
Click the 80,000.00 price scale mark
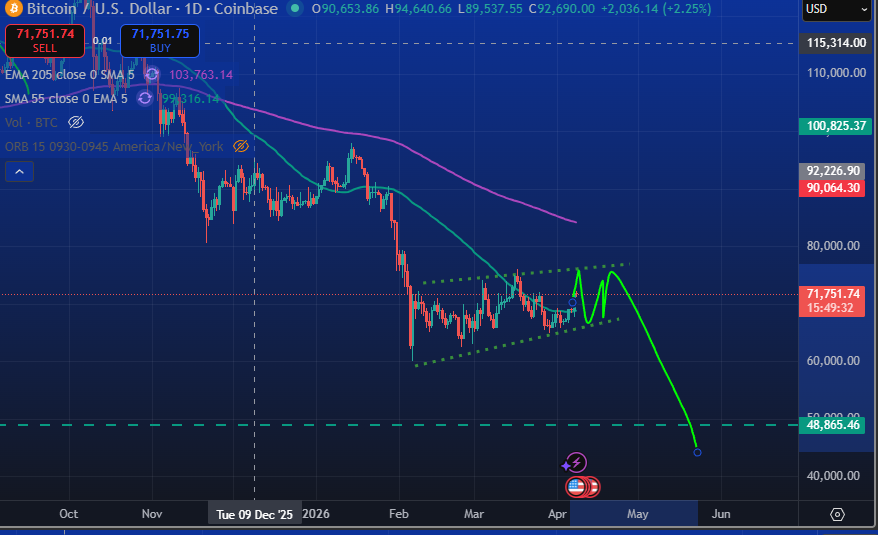click(833, 245)
